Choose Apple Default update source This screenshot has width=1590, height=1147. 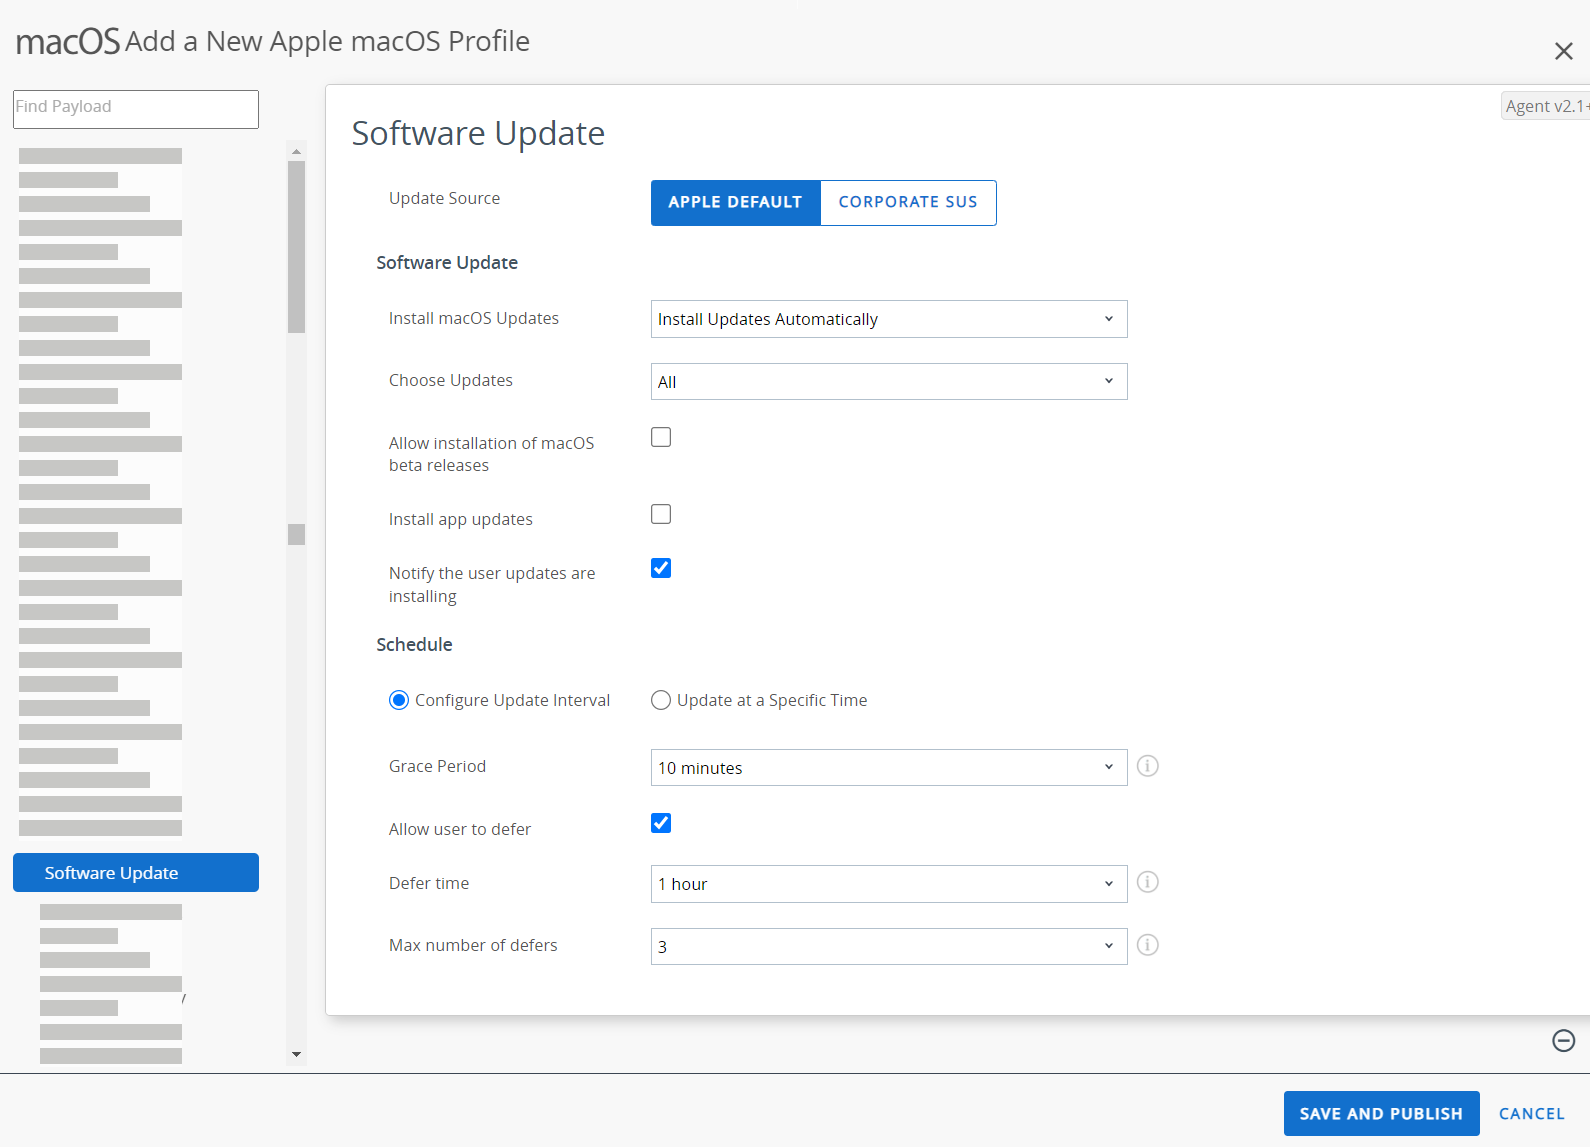click(x=736, y=203)
